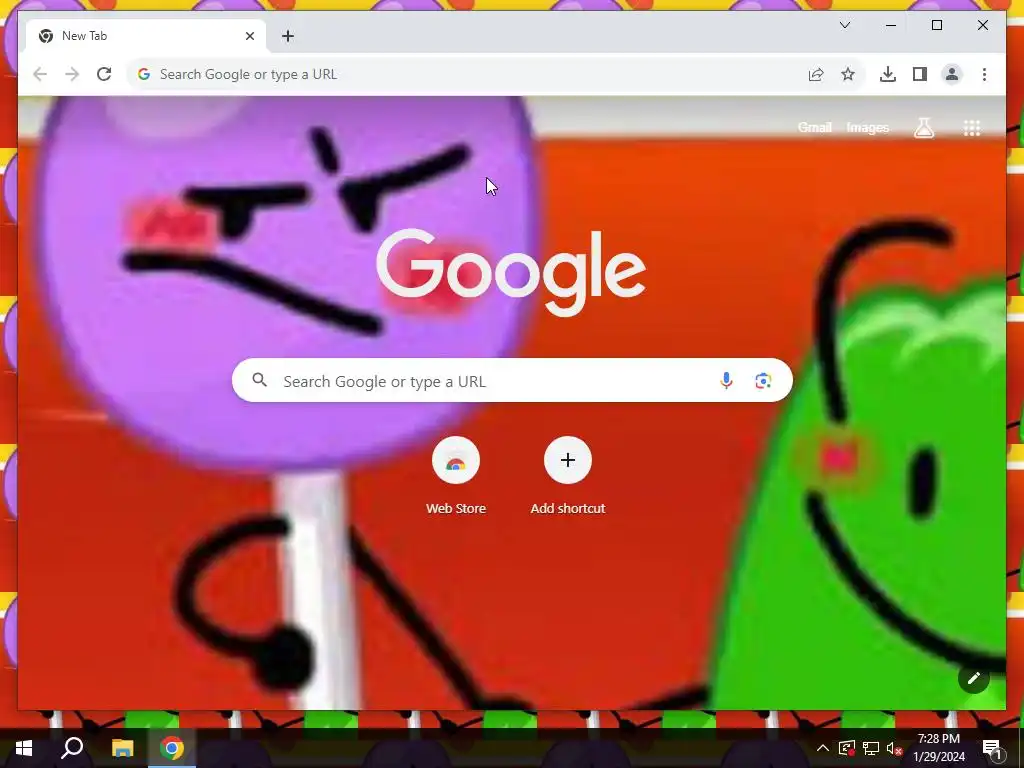The width and height of the screenshot is (1024, 768).
Task: Open Gmail link
Action: [x=814, y=128]
